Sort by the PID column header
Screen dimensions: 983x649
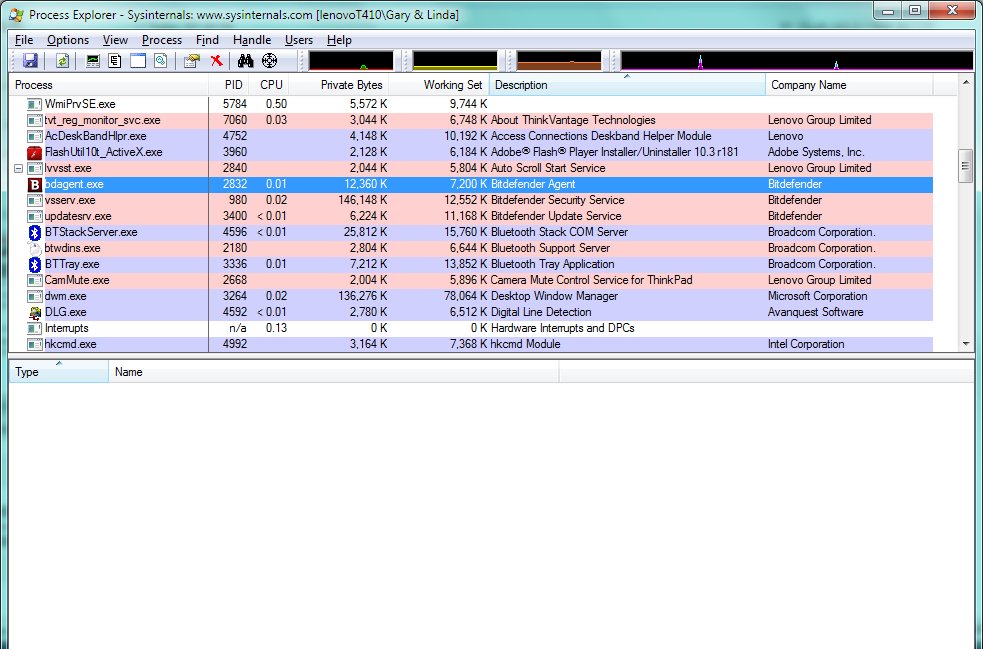click(229, 85)
